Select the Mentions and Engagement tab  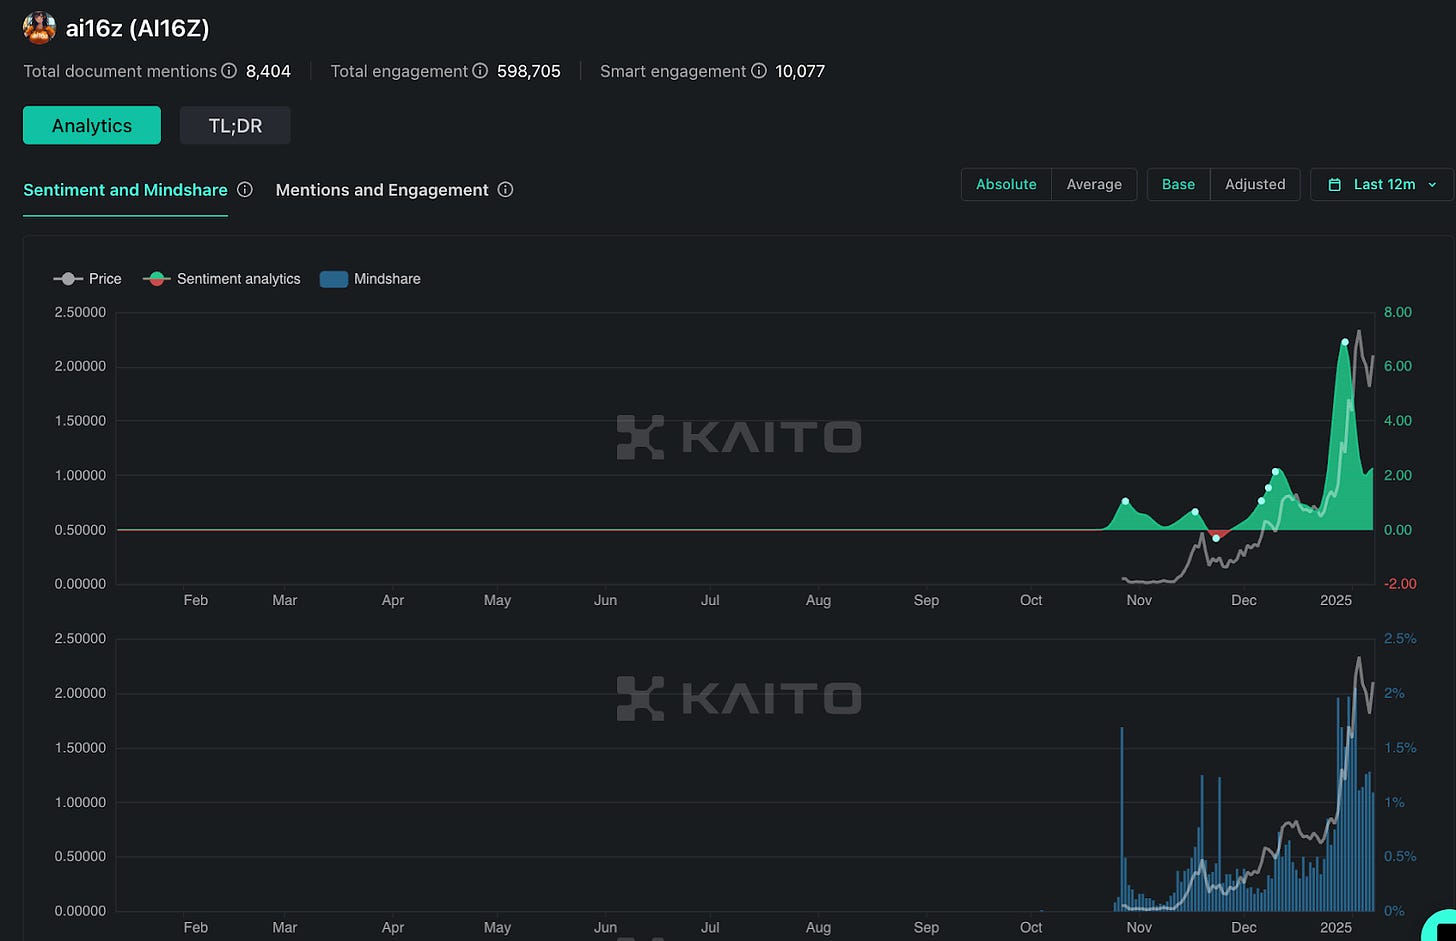(x=382, y=190)
